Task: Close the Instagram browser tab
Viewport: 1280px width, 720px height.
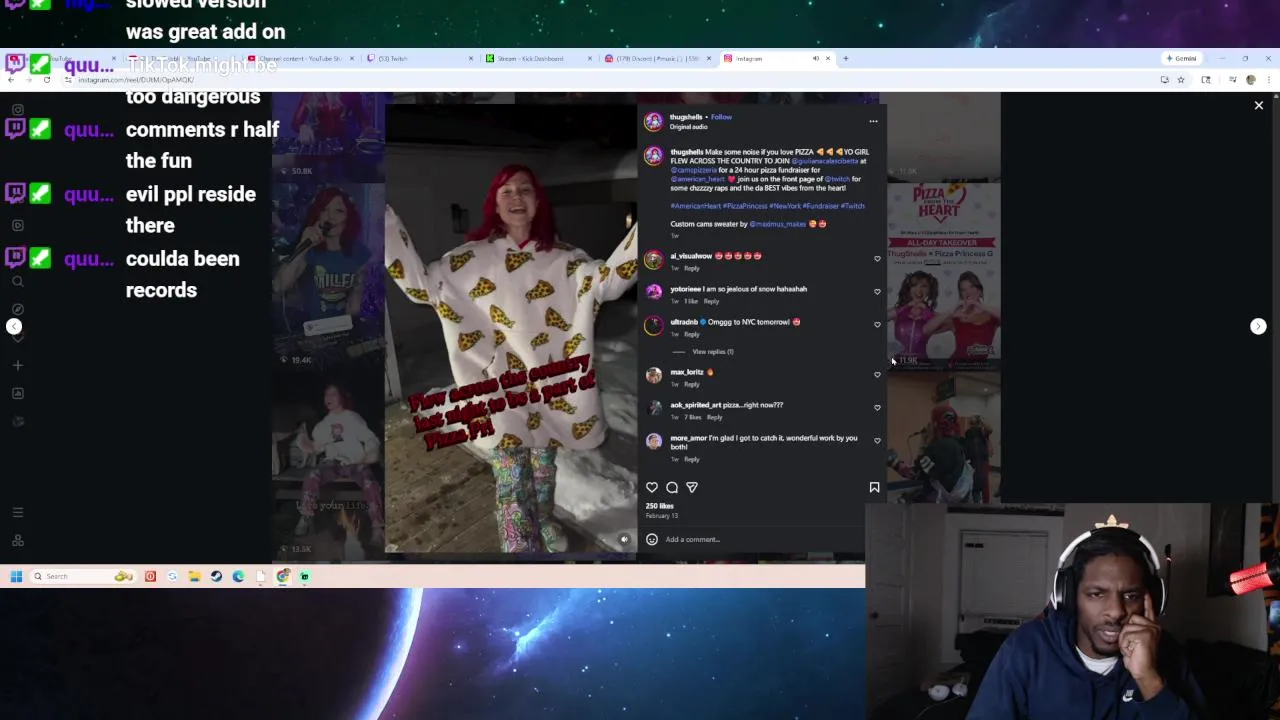Action: 828,58
